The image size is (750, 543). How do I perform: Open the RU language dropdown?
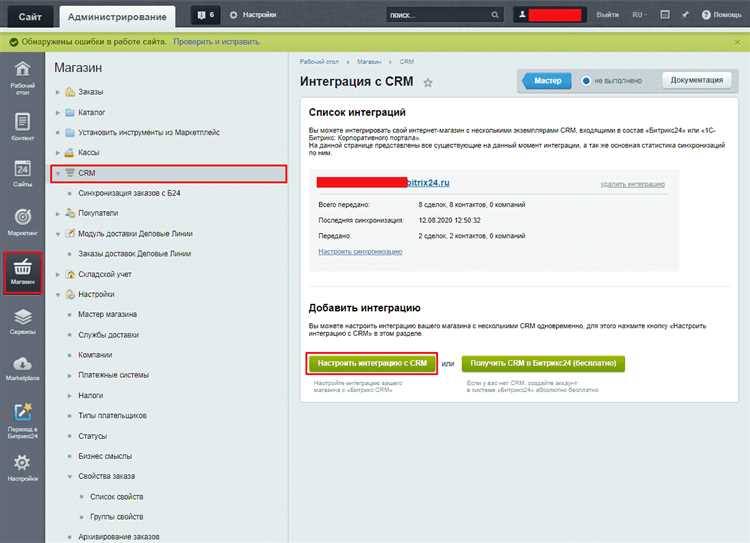639,15
